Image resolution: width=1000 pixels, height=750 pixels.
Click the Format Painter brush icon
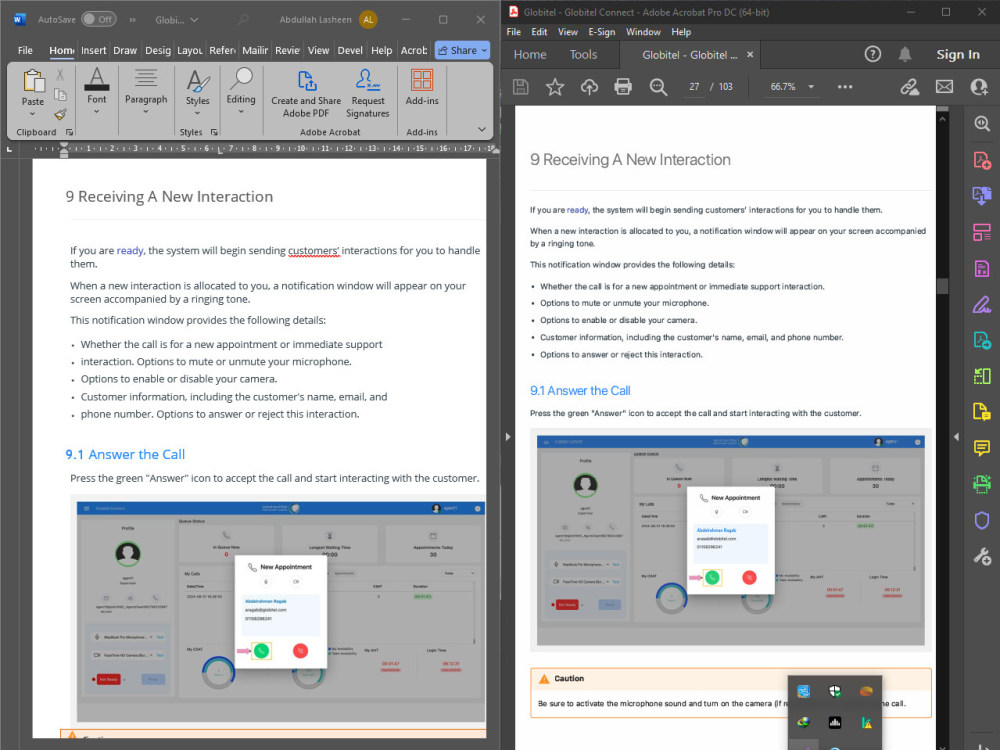point(60,115)
